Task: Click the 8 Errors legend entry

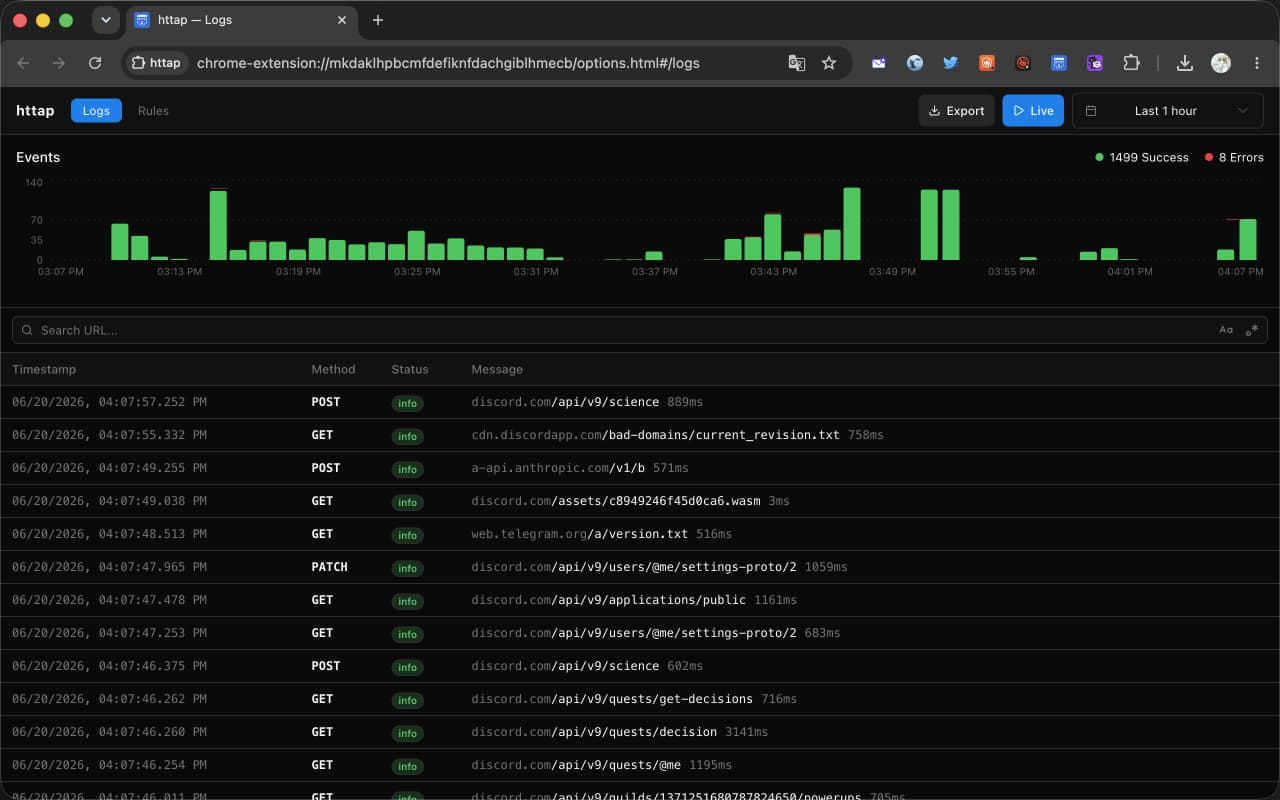Action: pyautogui.click(x=1234, y=157)
